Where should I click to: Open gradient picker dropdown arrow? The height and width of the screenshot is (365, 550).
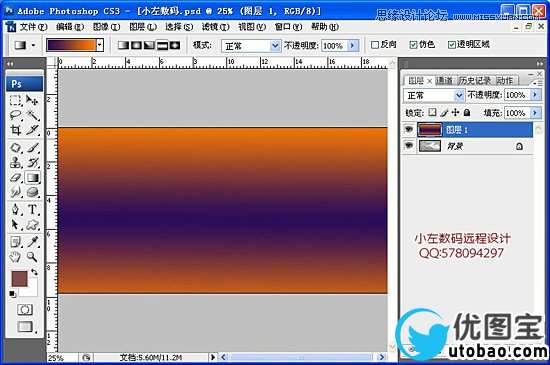100,45
